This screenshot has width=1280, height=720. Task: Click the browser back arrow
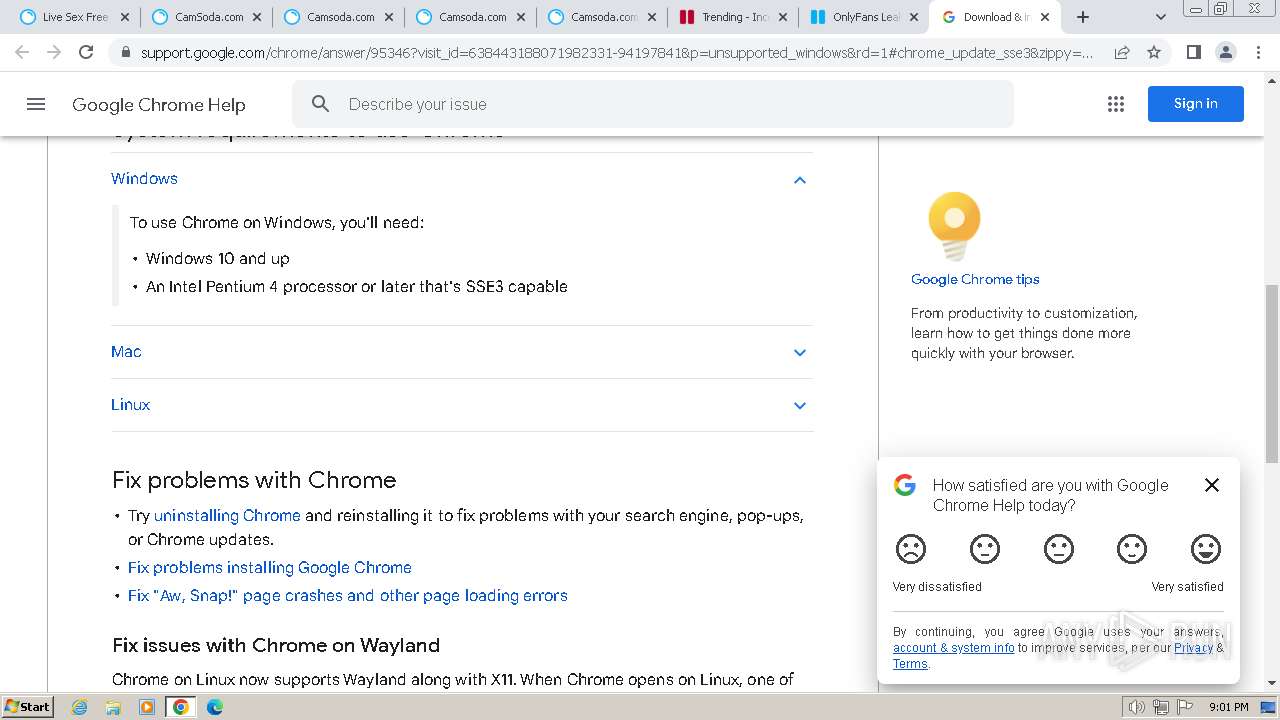(x=22, y=52)
